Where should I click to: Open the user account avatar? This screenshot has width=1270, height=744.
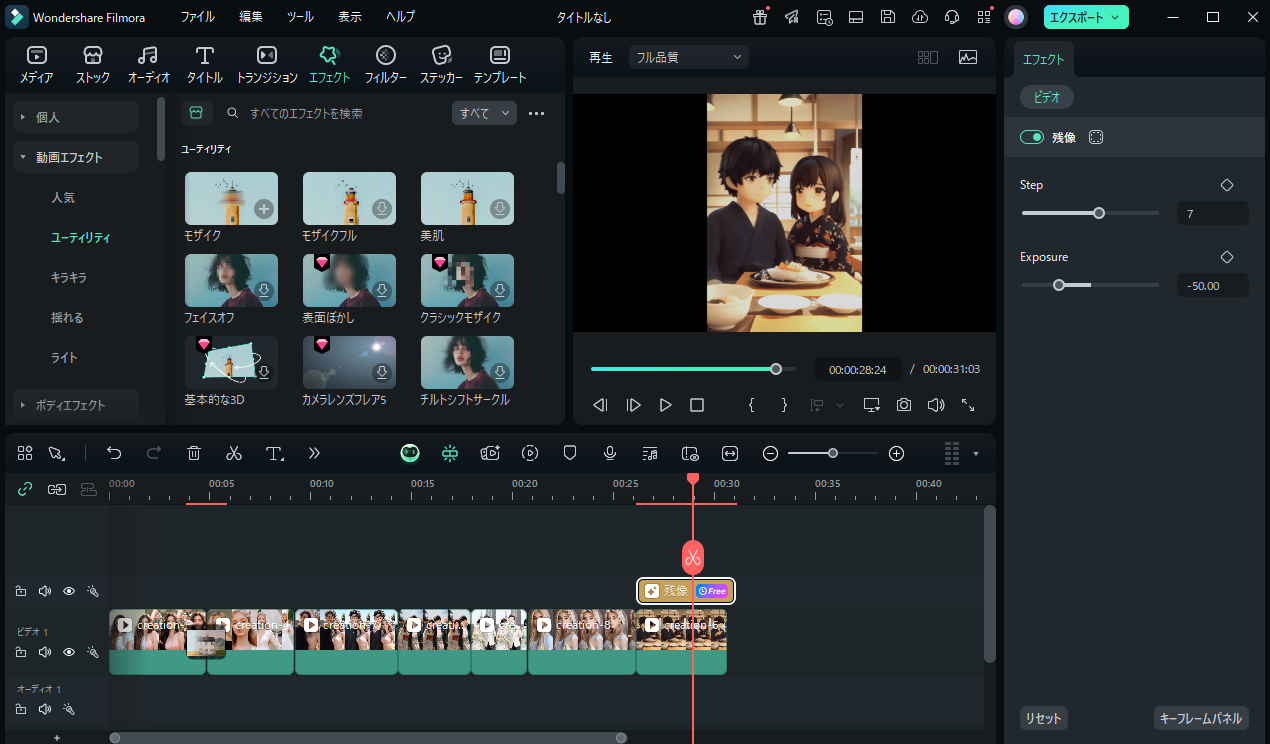pos(1015,17)
